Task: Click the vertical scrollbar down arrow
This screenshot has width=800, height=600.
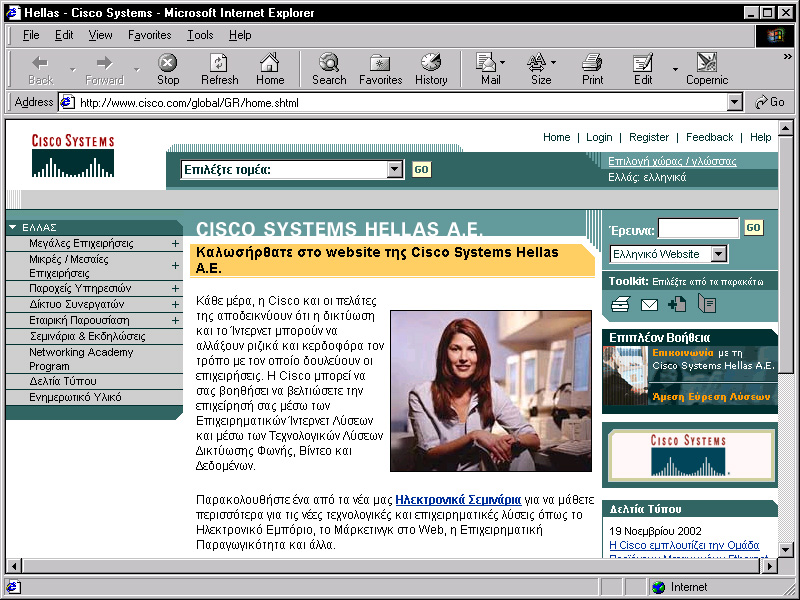Action: tap(785, 550)
